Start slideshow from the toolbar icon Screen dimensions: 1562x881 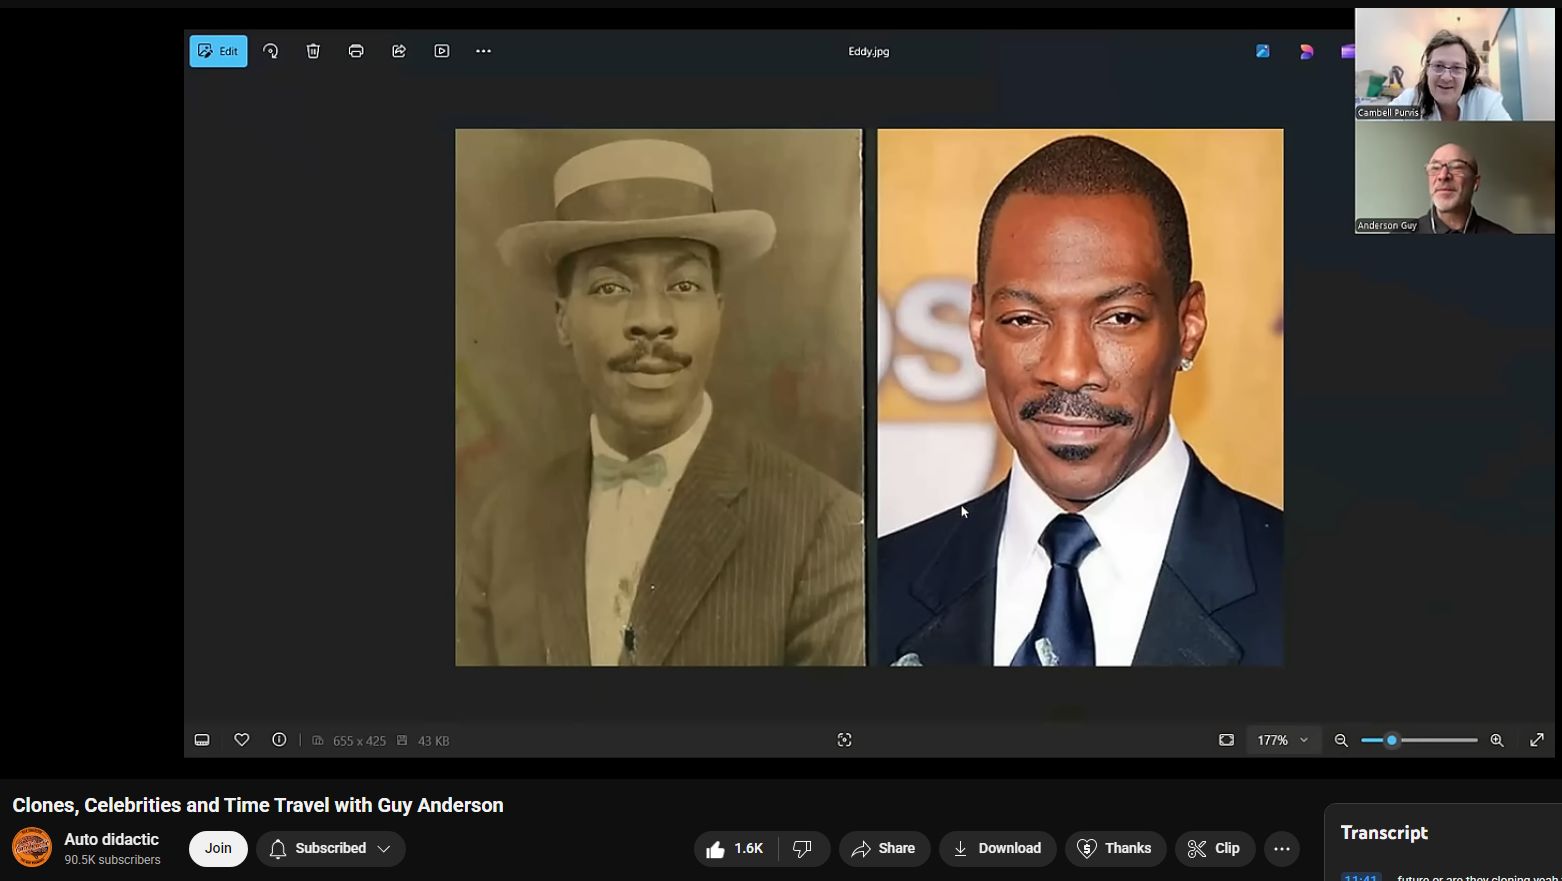tap(442, 51)
